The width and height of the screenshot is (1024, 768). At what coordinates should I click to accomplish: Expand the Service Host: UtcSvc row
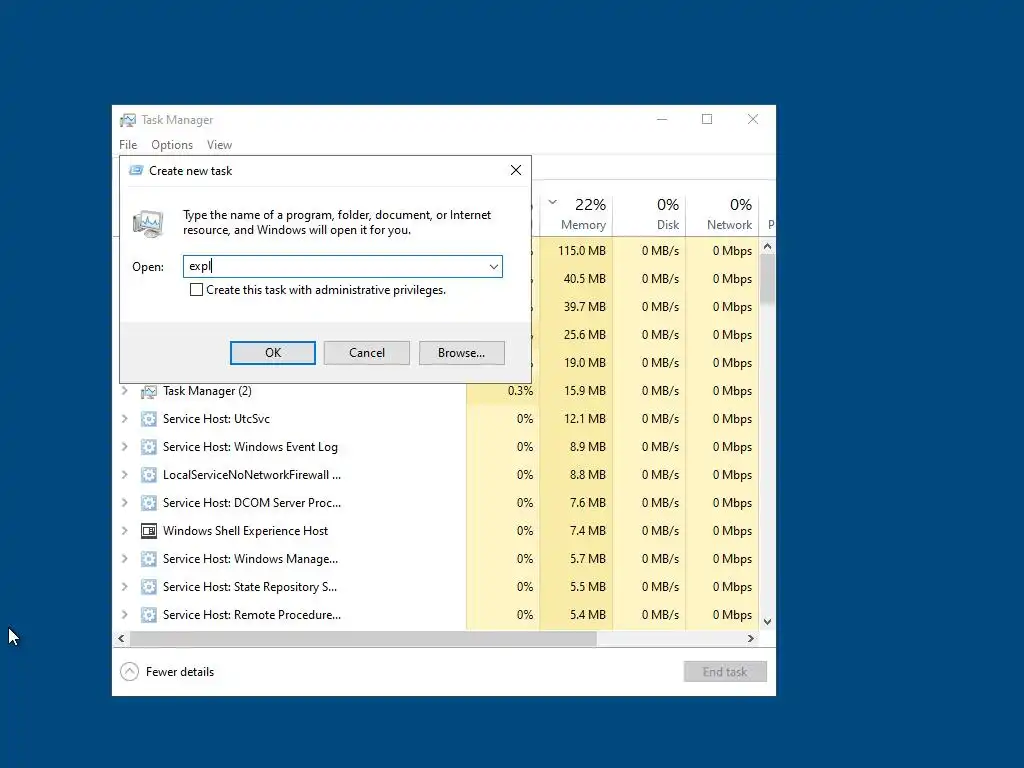[125, 419]
